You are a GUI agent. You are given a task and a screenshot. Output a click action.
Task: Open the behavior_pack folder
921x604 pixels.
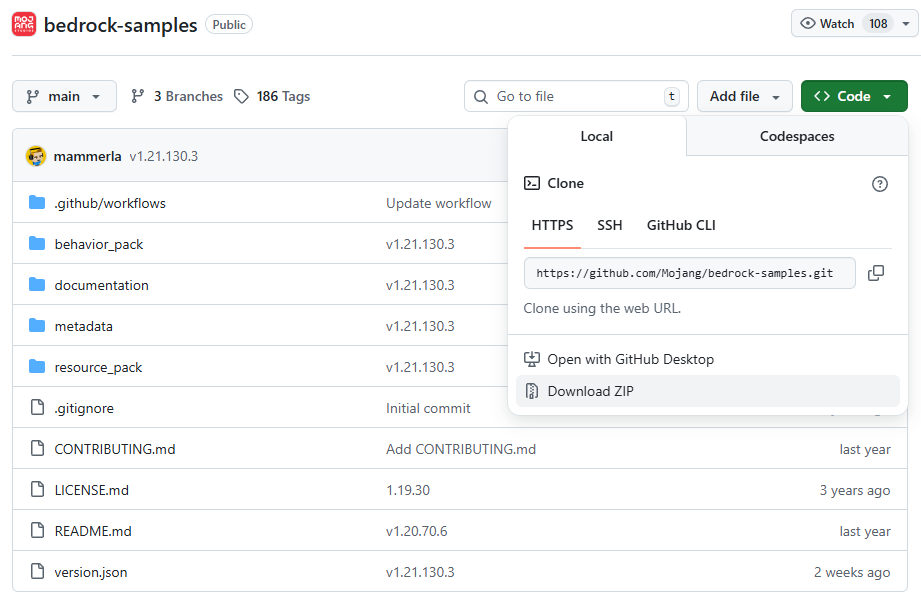point(99,244)
